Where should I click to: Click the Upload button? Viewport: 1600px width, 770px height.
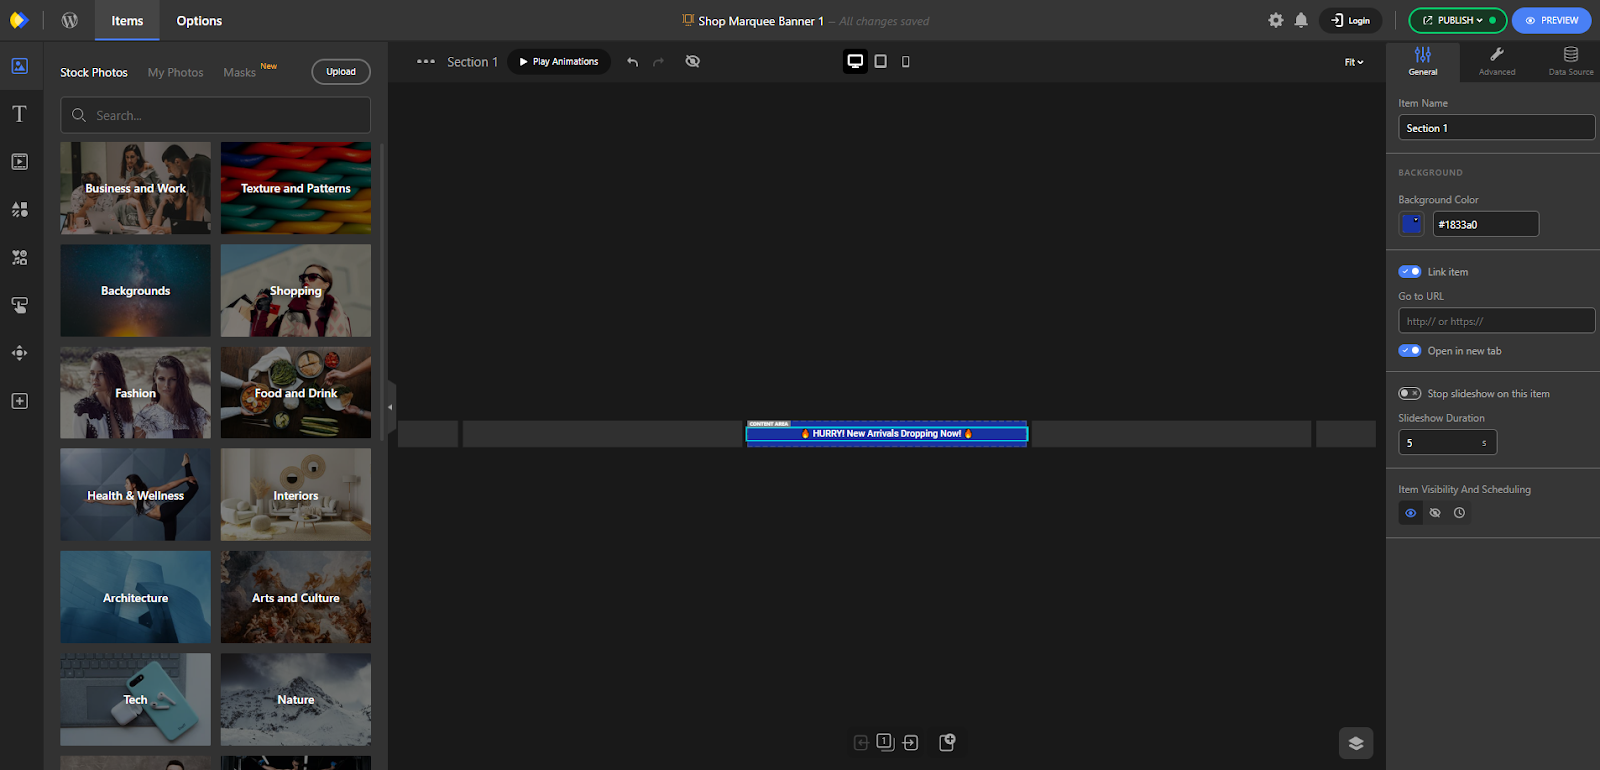point(341,72)
